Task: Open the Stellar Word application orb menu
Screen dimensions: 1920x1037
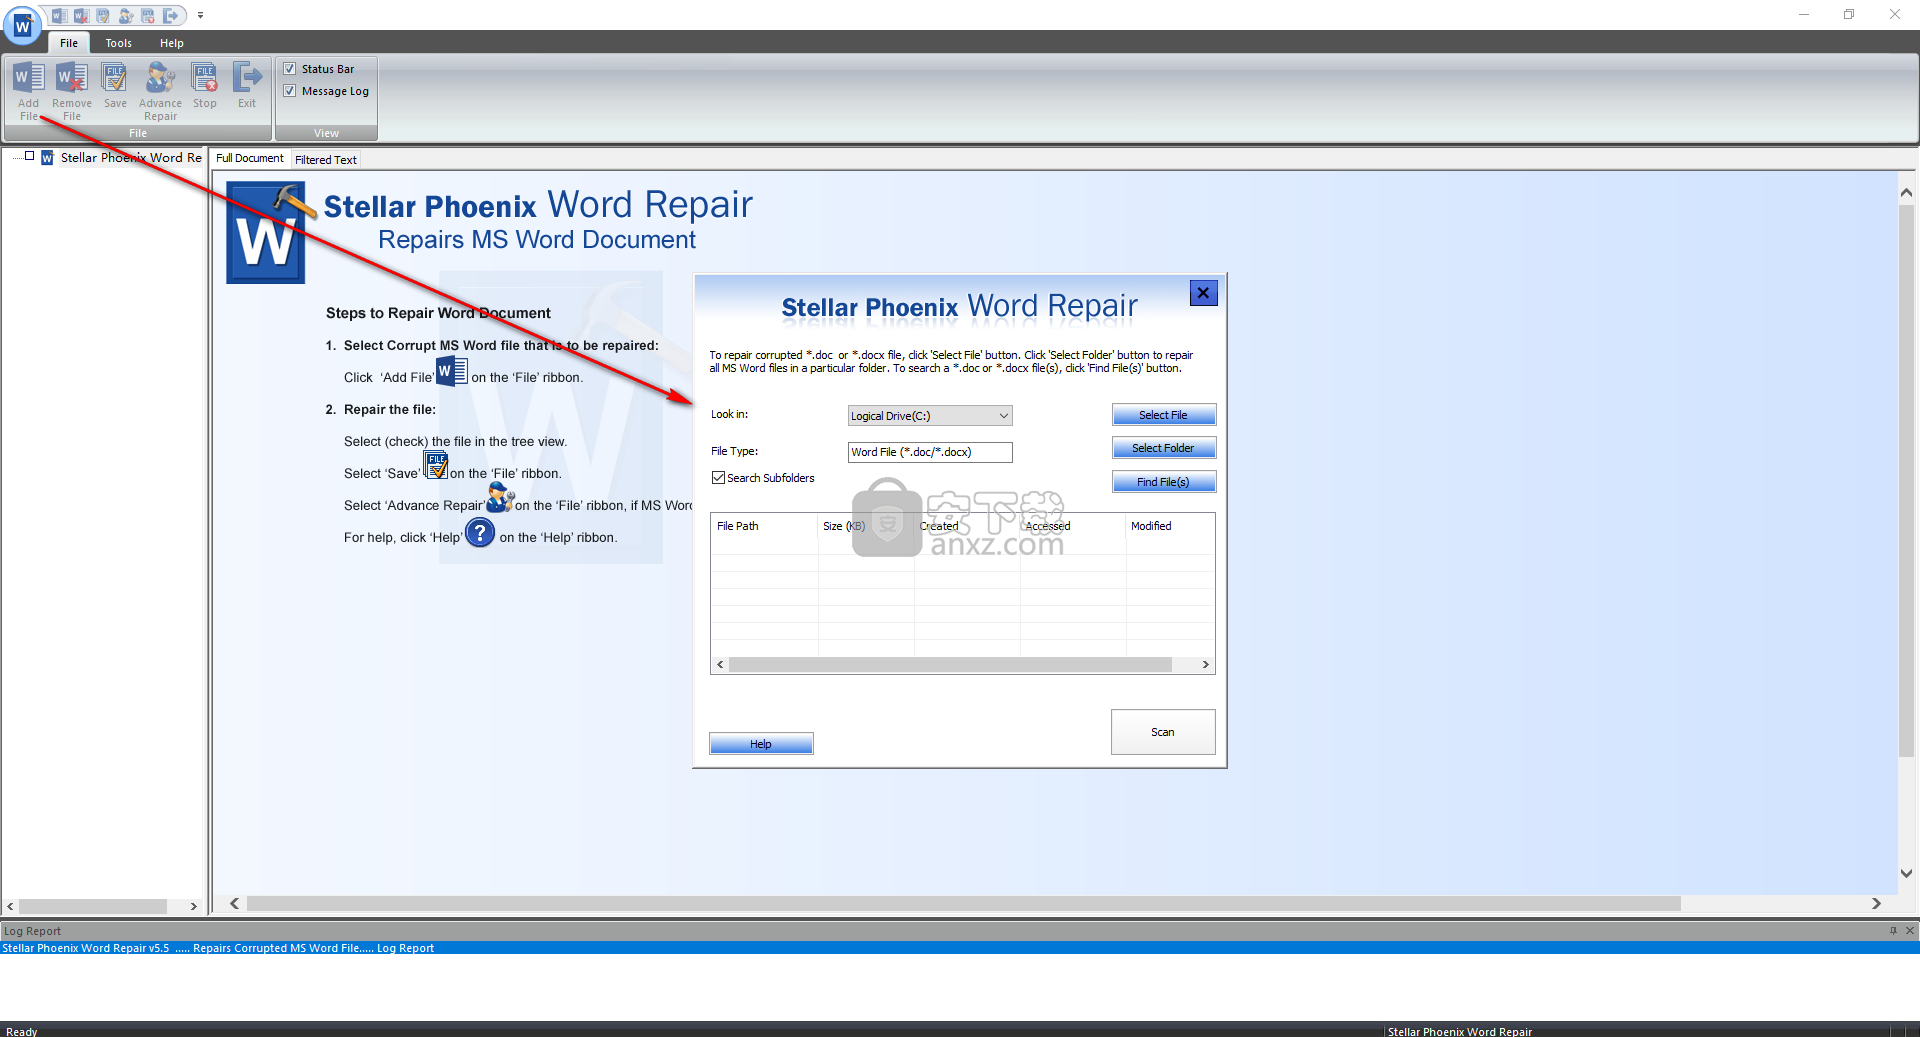Action: pos(22,26)
